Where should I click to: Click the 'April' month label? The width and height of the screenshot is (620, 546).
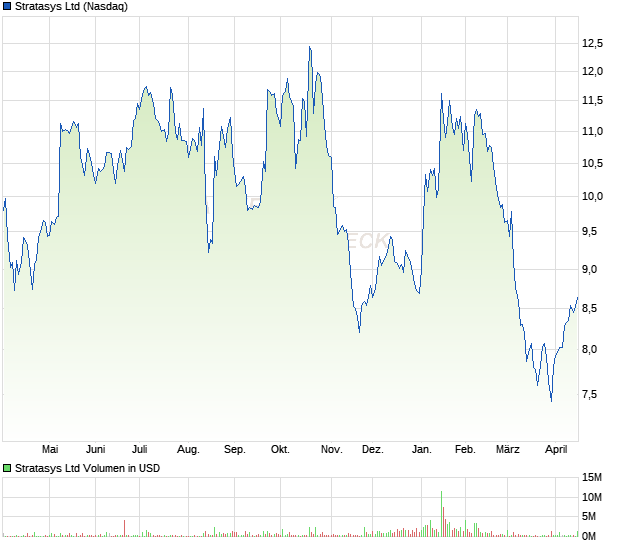click(556, 450)
